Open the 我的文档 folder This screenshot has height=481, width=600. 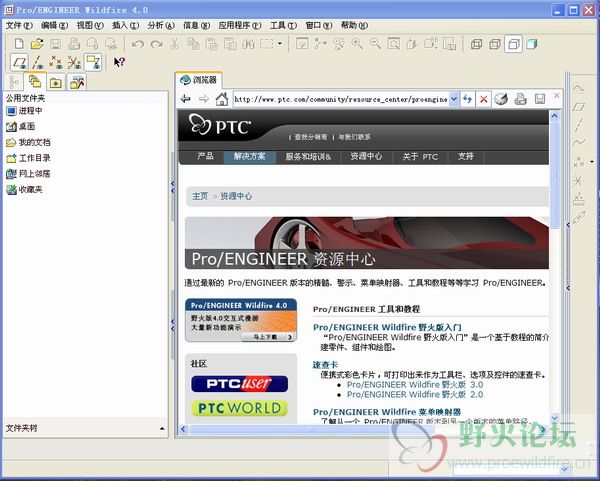point(28,142)
